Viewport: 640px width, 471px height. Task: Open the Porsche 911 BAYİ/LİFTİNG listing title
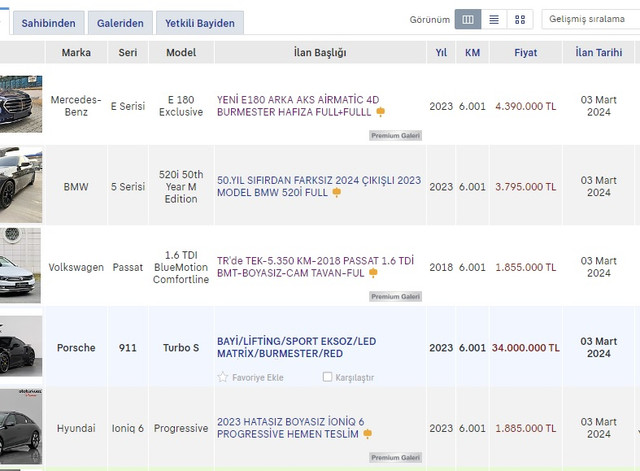[296, 347]
